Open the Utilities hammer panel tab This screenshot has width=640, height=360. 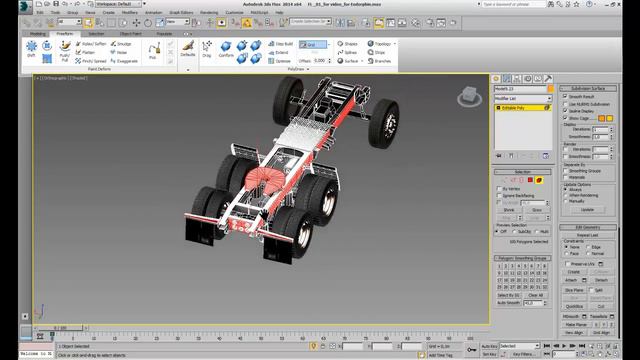point(548,79)
